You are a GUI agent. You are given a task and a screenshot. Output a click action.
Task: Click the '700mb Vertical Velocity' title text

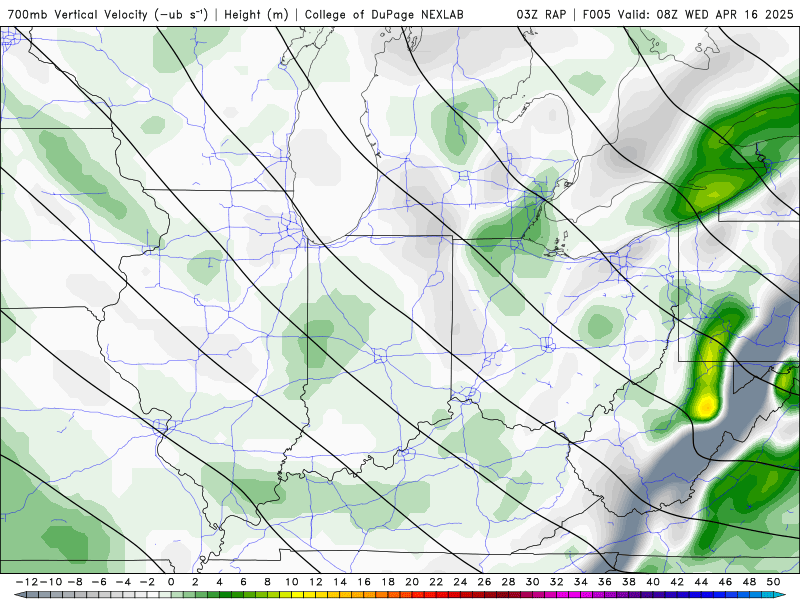point(78,14)
